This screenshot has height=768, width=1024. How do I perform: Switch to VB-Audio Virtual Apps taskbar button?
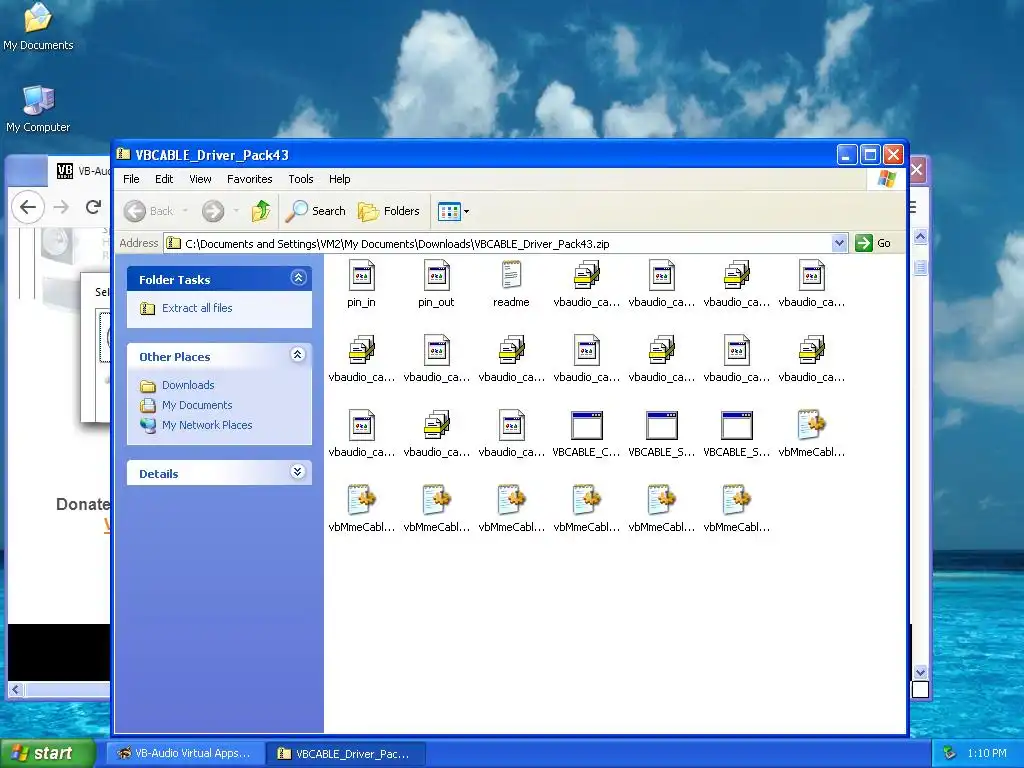click(x=185, y=754)
